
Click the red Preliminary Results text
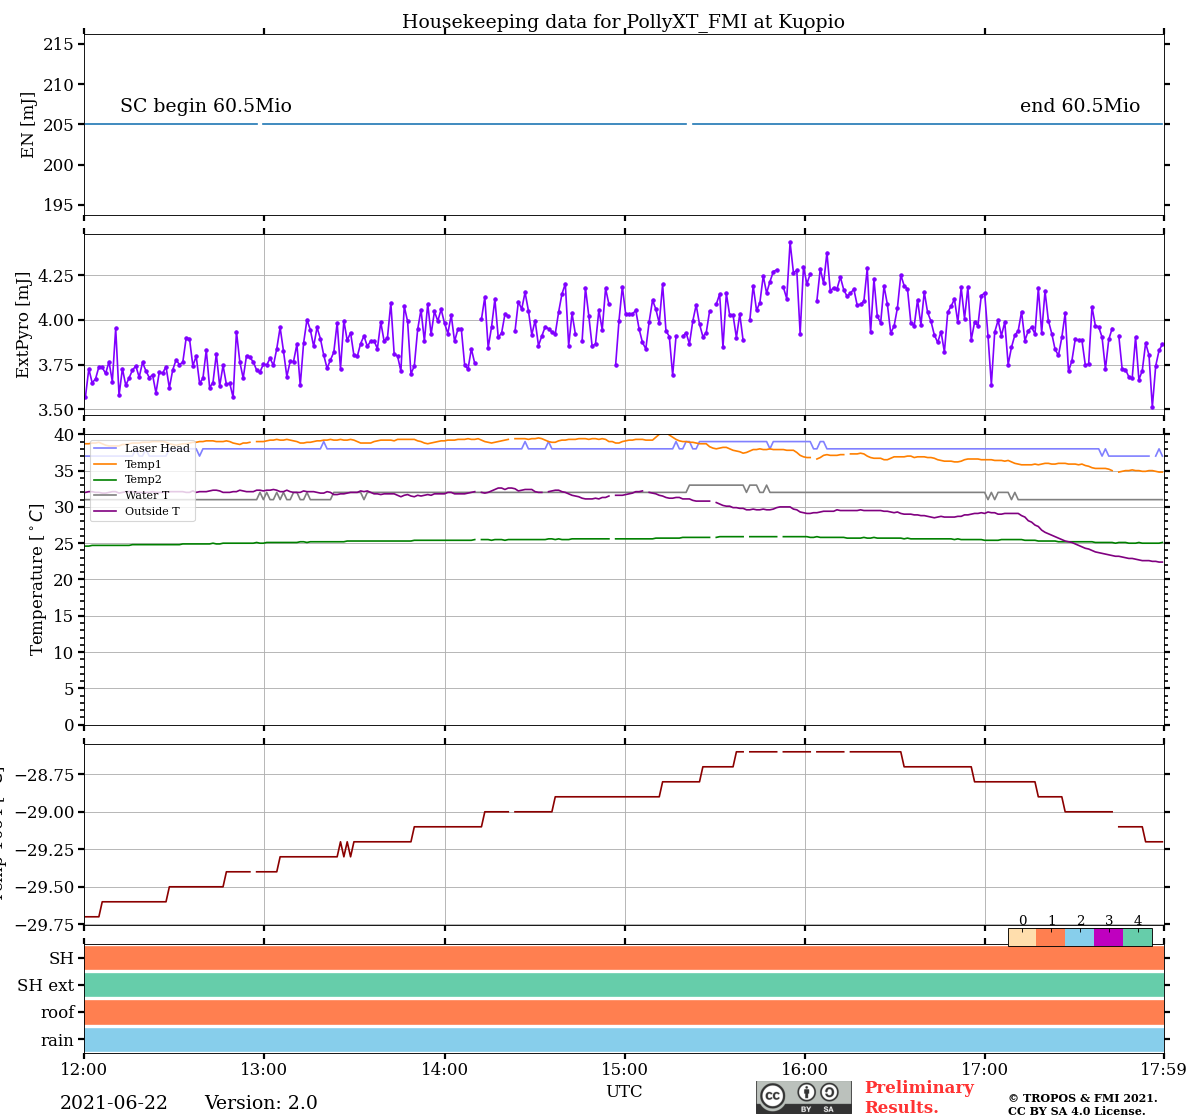[919, 1097]
